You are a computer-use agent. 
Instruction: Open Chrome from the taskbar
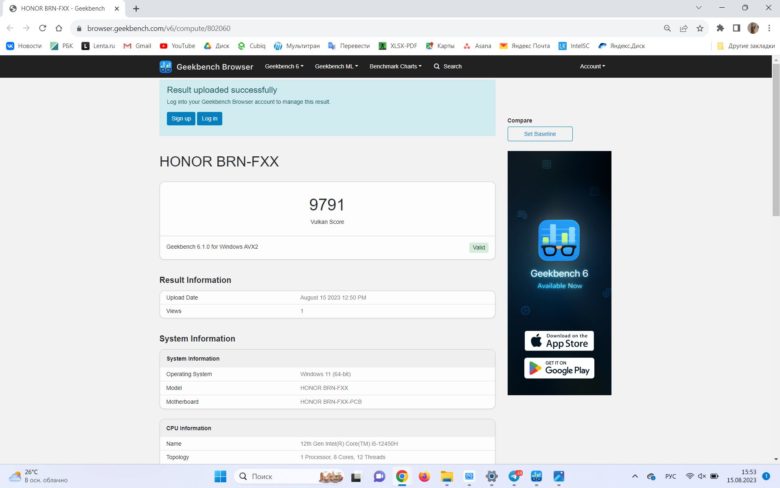point(402,477)
